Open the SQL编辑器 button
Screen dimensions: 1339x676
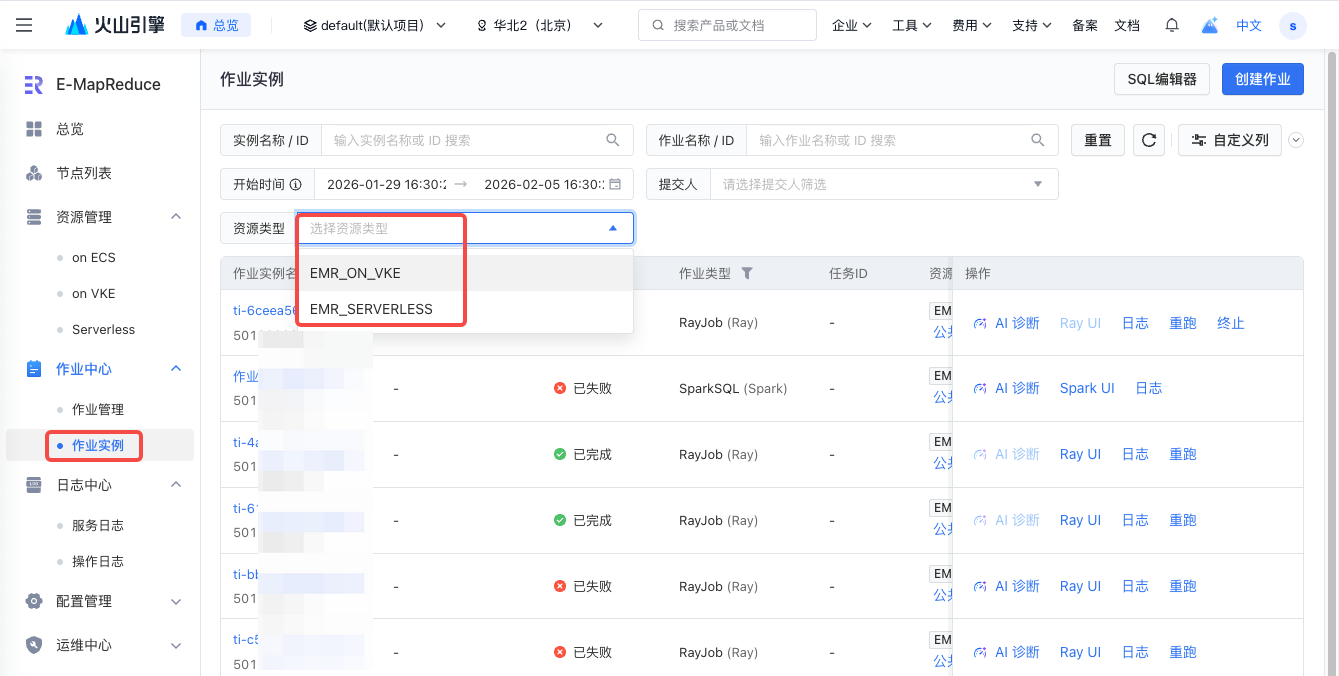click(1161, 79)
